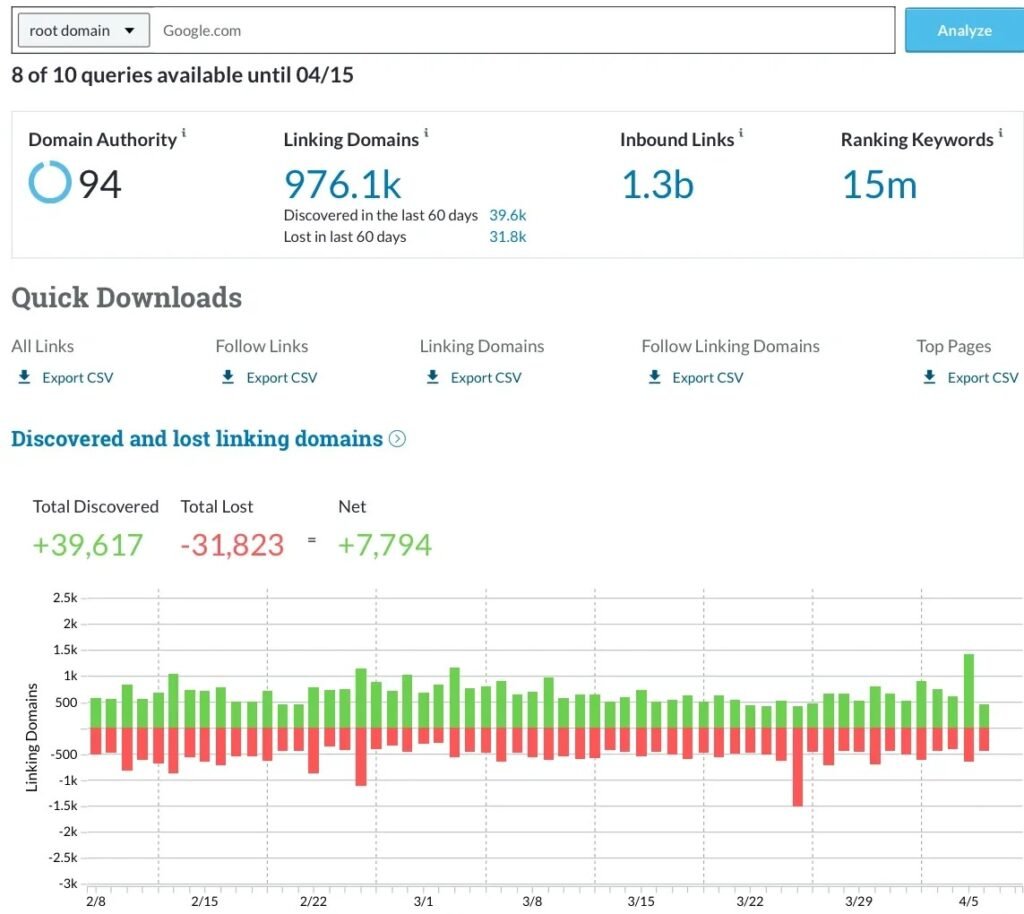Export CSV for Linking Domains

pyautogui.click(x=485, y=378)
